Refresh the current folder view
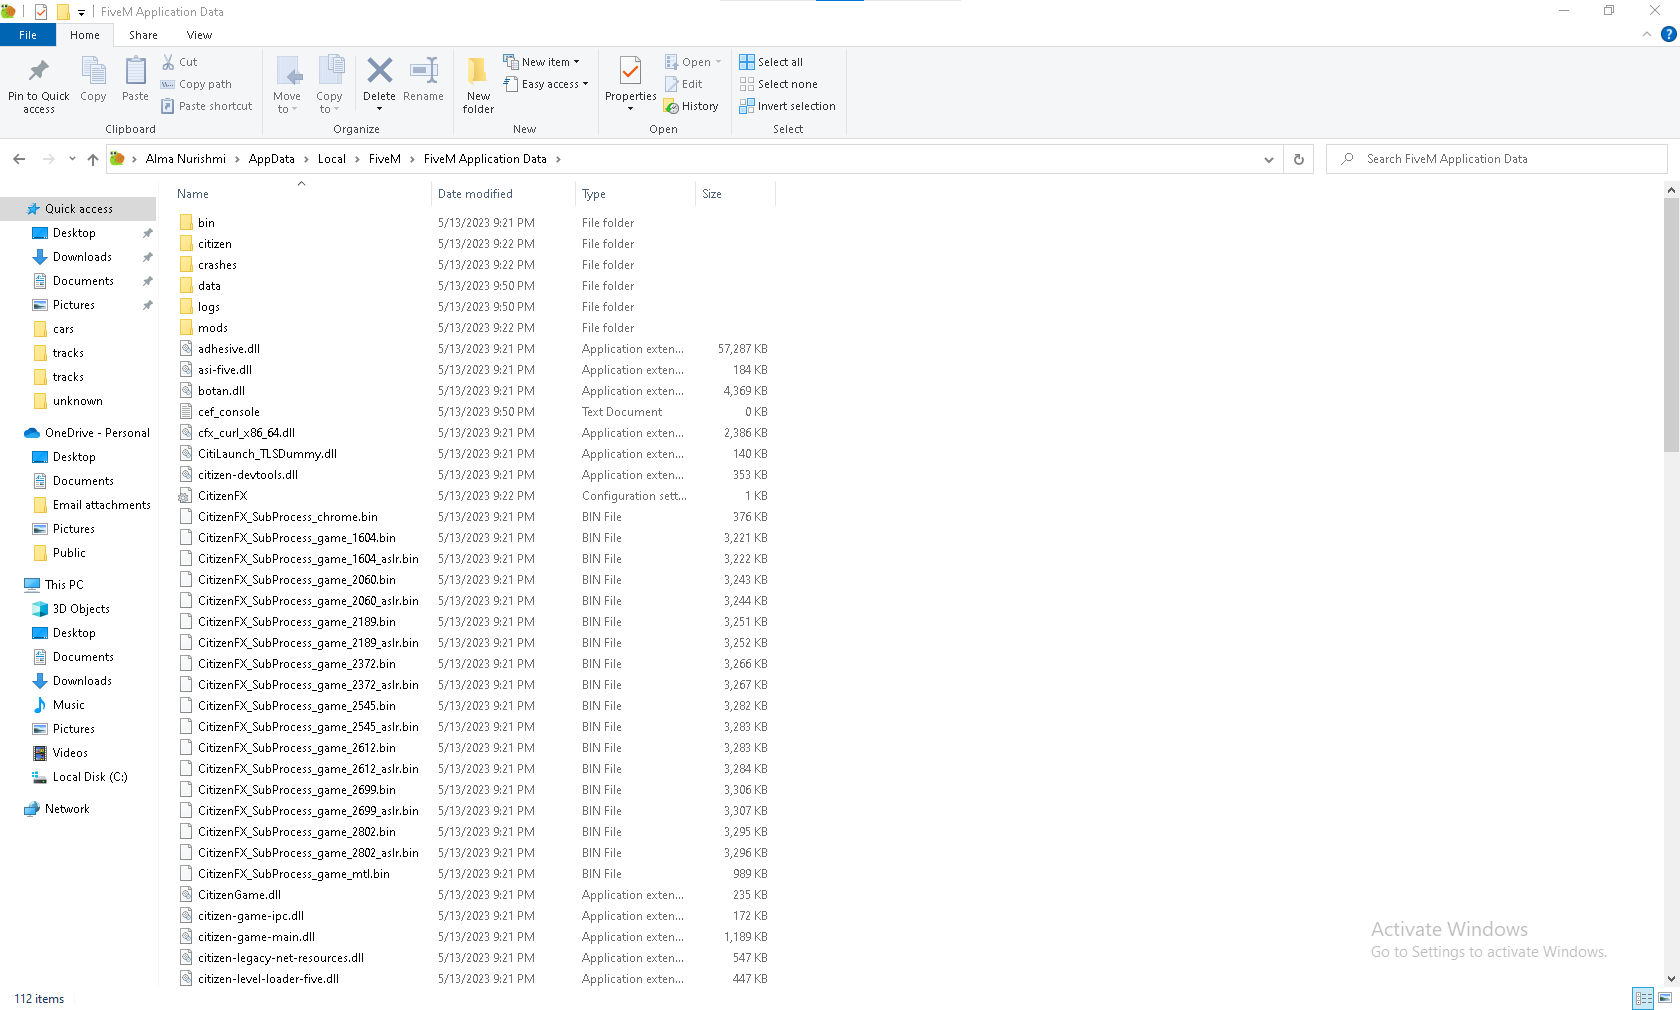The width and height of the screenshot is (1680, 1010). pos(1299,159)
